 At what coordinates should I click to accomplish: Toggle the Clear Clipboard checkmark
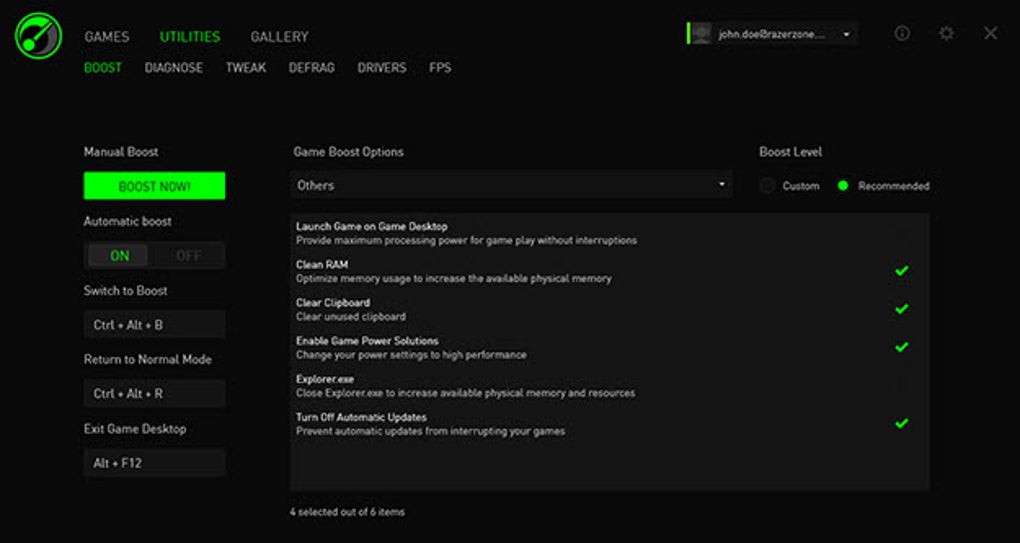pos(901,309)
